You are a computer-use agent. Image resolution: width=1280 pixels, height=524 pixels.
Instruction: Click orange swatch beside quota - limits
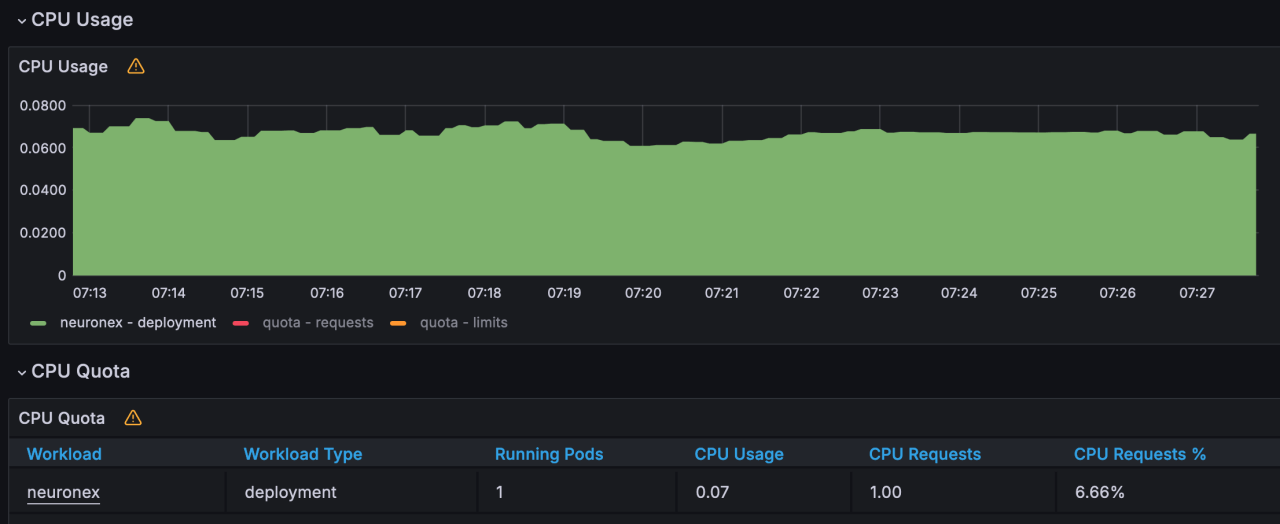pyautogui.click(x=398, y=323)
